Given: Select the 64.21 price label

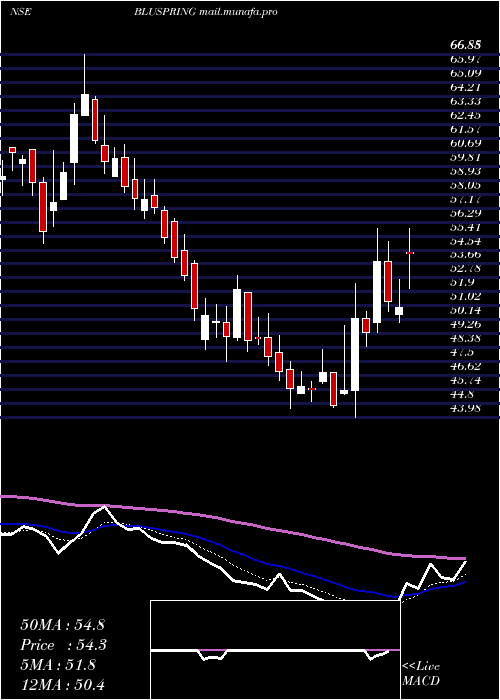Looking at the screenshot, I should (x=466, y=87).
